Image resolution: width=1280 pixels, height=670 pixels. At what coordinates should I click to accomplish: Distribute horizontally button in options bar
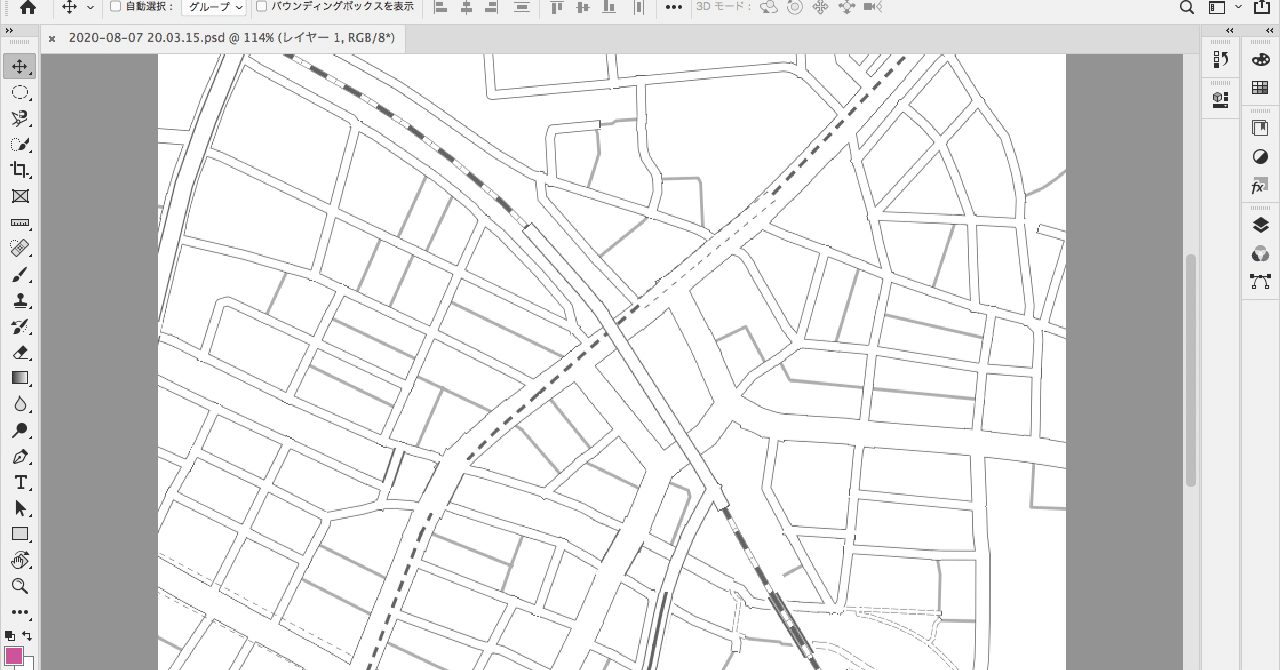pos(638,7)
